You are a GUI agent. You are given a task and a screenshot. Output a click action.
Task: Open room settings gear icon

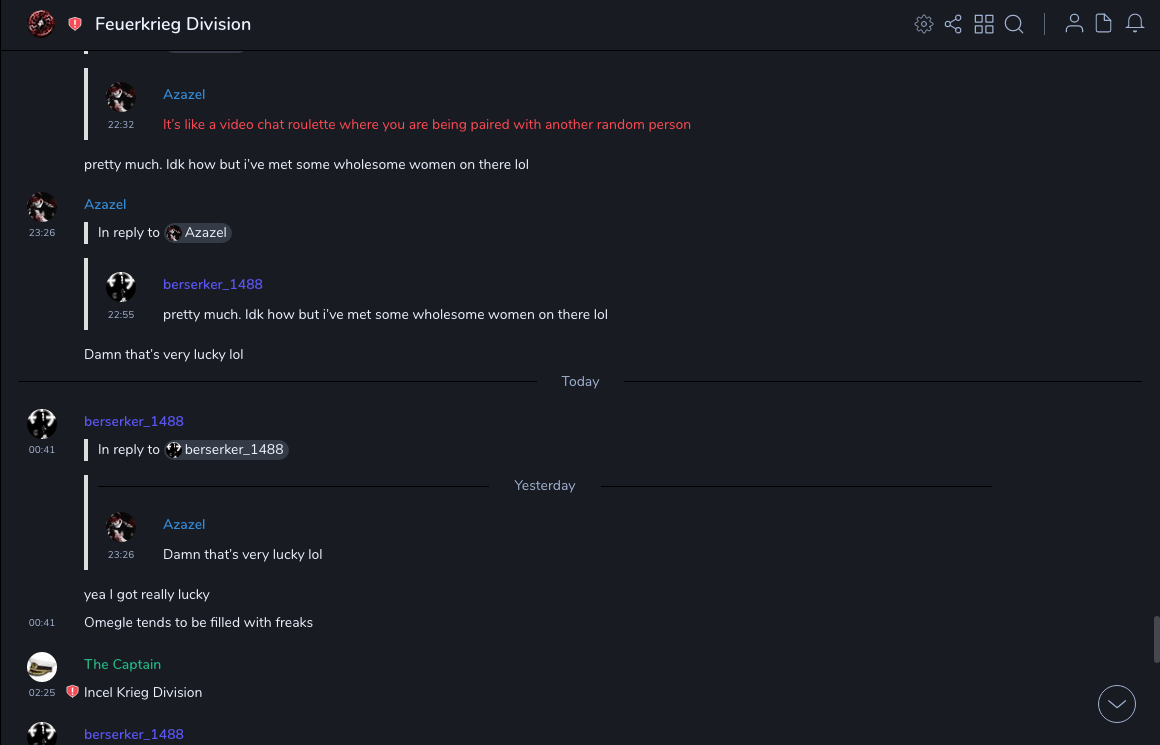[924, 24]
